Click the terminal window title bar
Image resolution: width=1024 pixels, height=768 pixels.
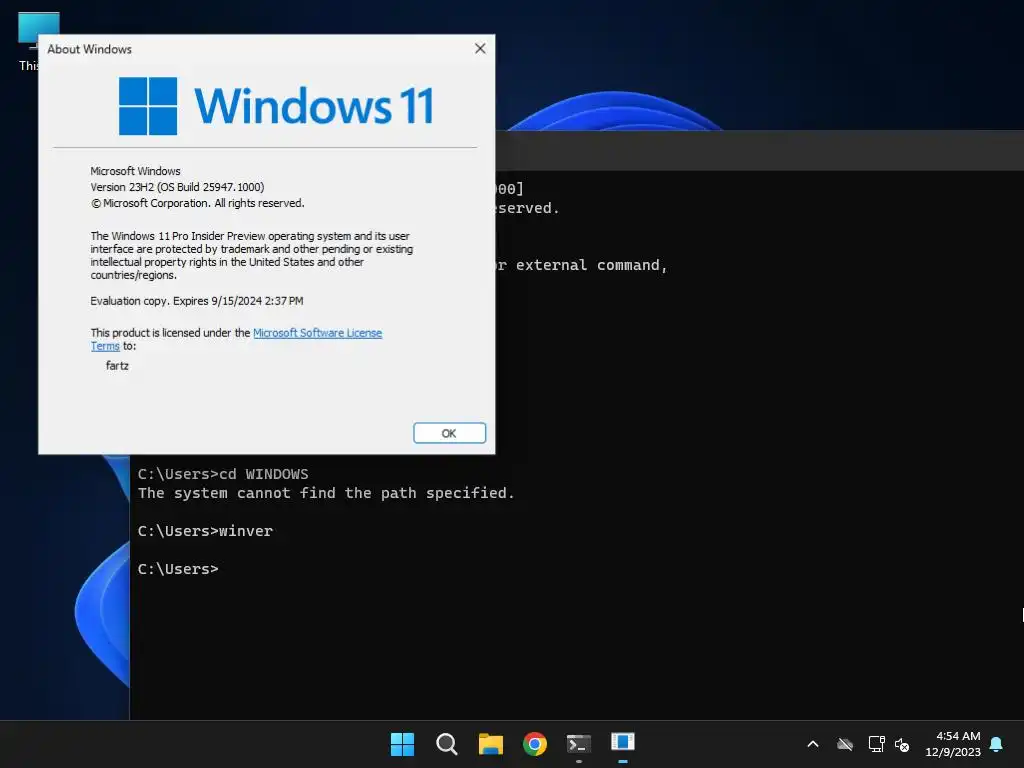(759, 150)
